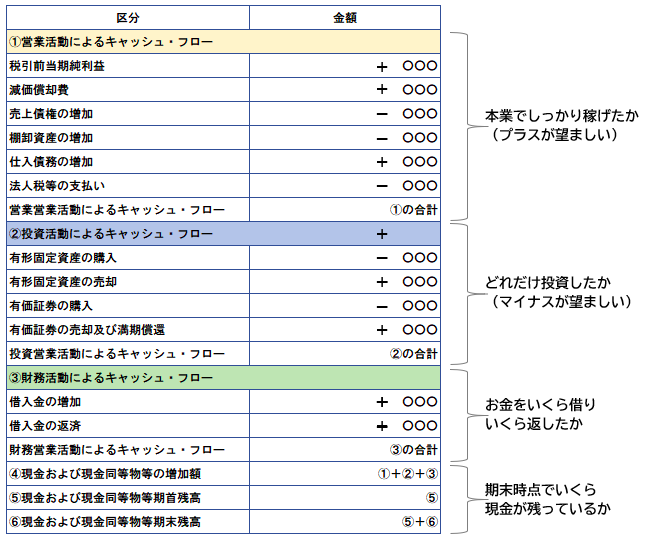This screenshot has height=545, width=654.
Task: Click the annotation 期末時点でいくら
Action: 541,490
